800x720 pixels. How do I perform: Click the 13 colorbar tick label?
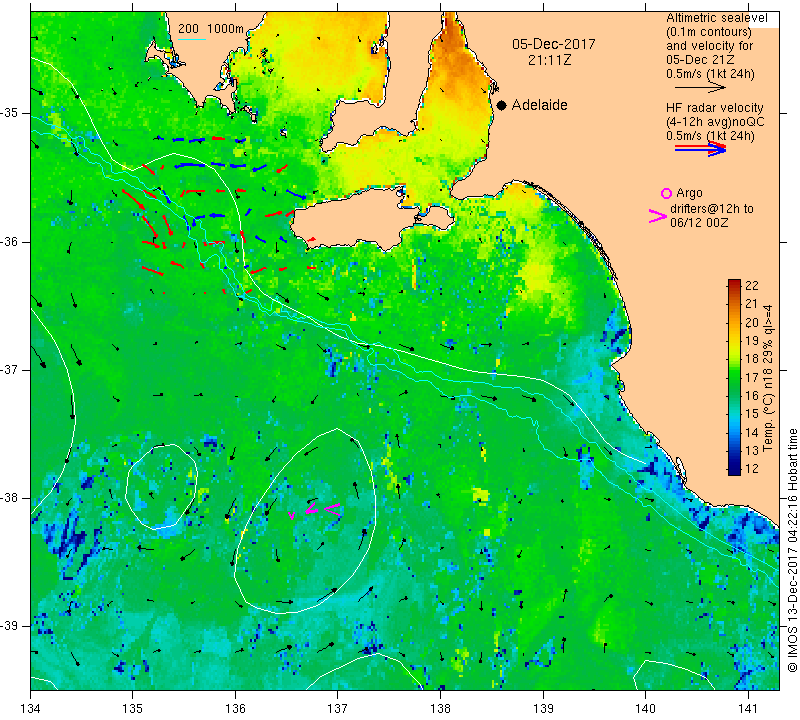(x=752, y=451)
